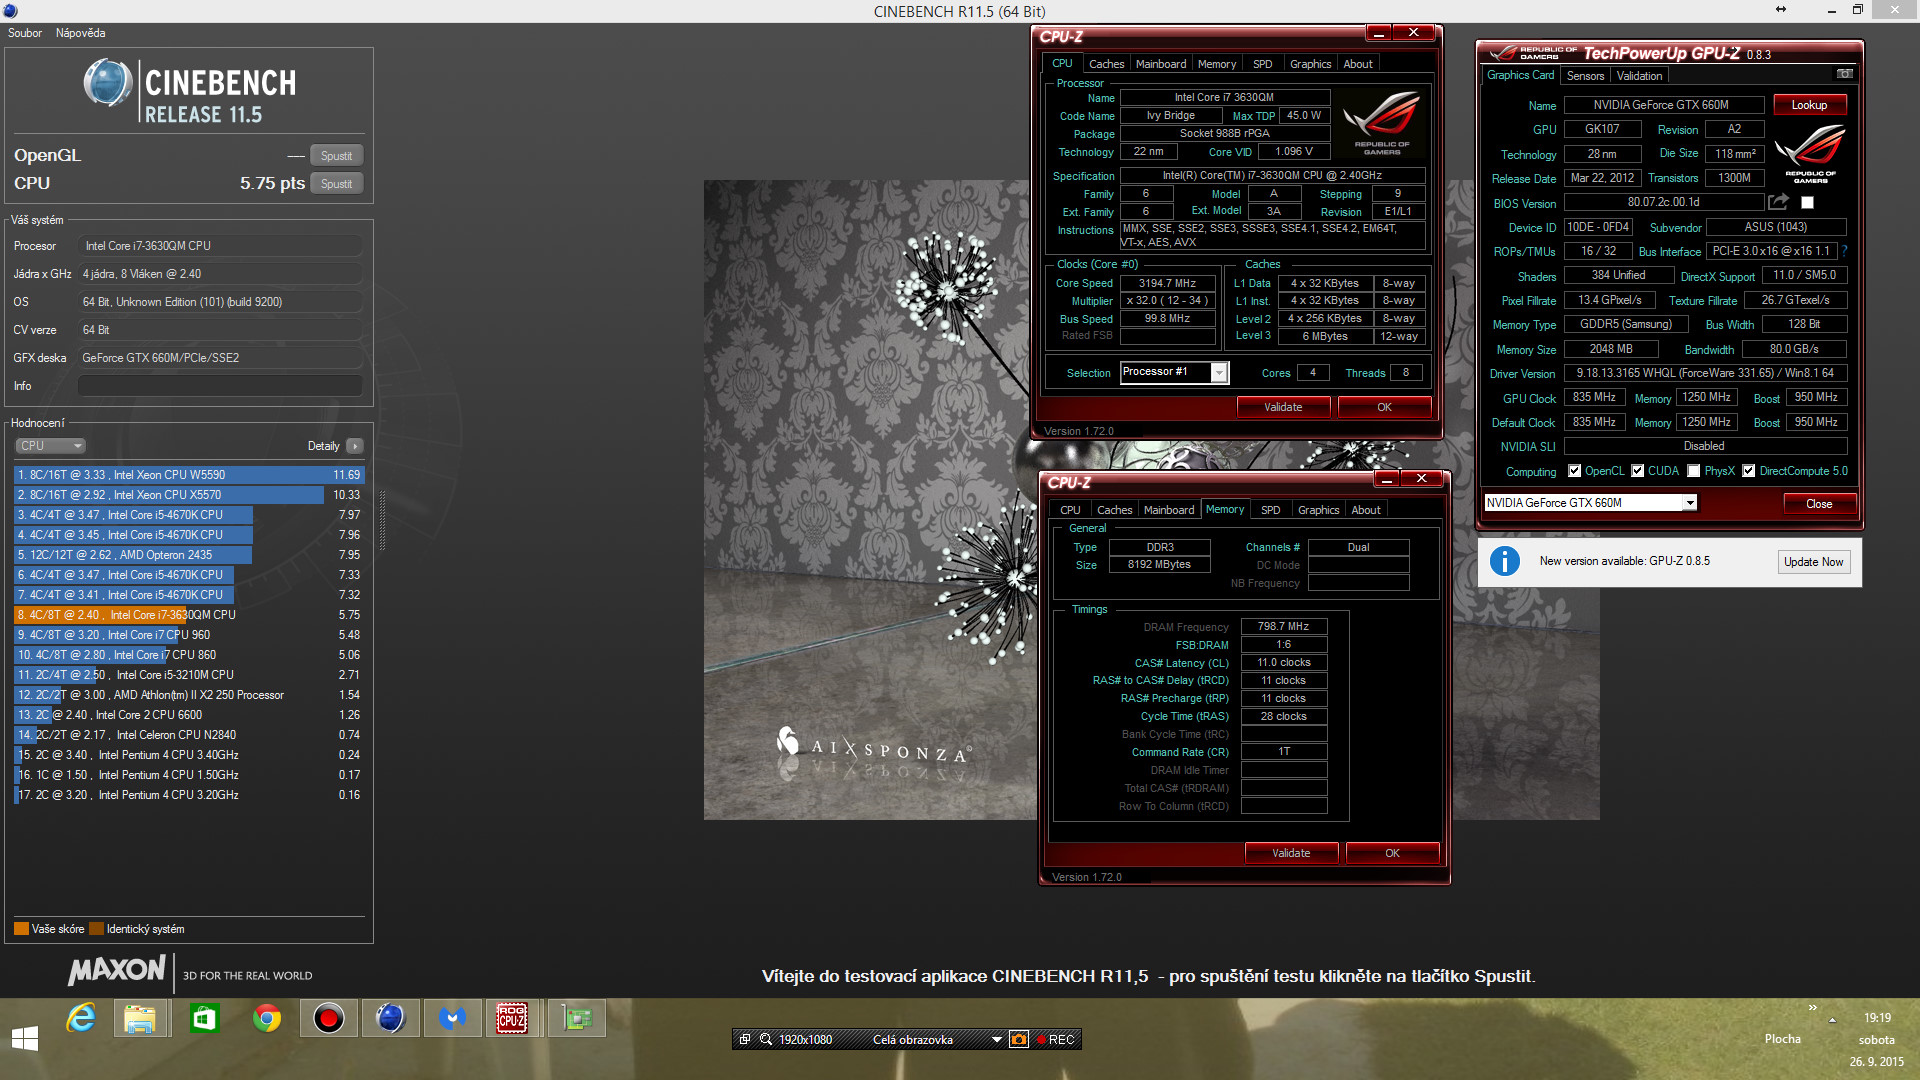Image resolution: width=1920 pixels, height=1080 pixels.
Task: Click the GPU-Z screenshot camera icon
Action: point(1845,74)
